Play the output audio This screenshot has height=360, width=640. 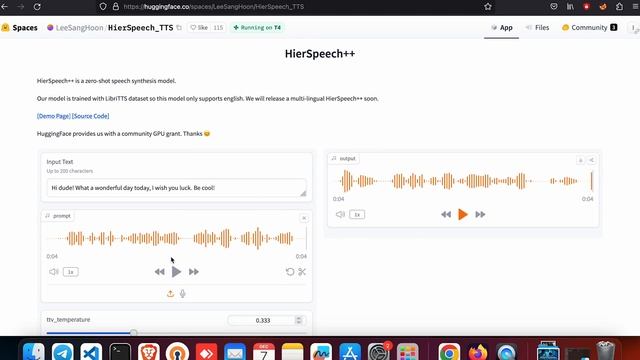[462, 214]
